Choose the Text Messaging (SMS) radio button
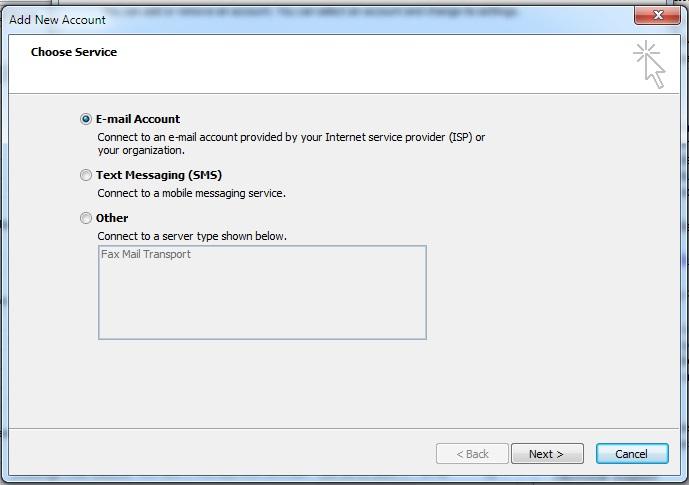The height and width of the screenshot is (485, 689). click(x=86, y=175)
